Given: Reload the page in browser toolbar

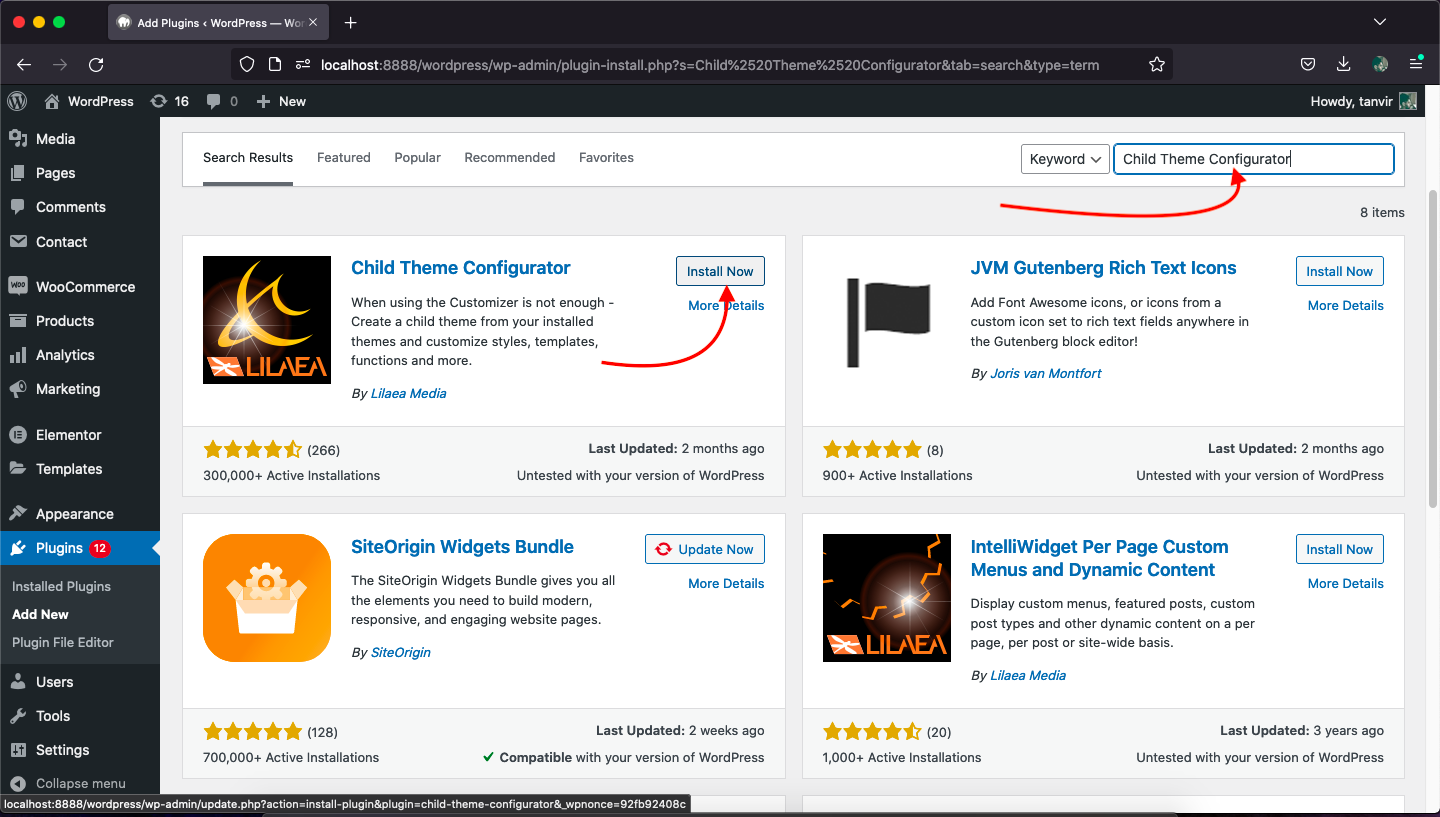Looking at the screenshot, I should coord(96,65).
